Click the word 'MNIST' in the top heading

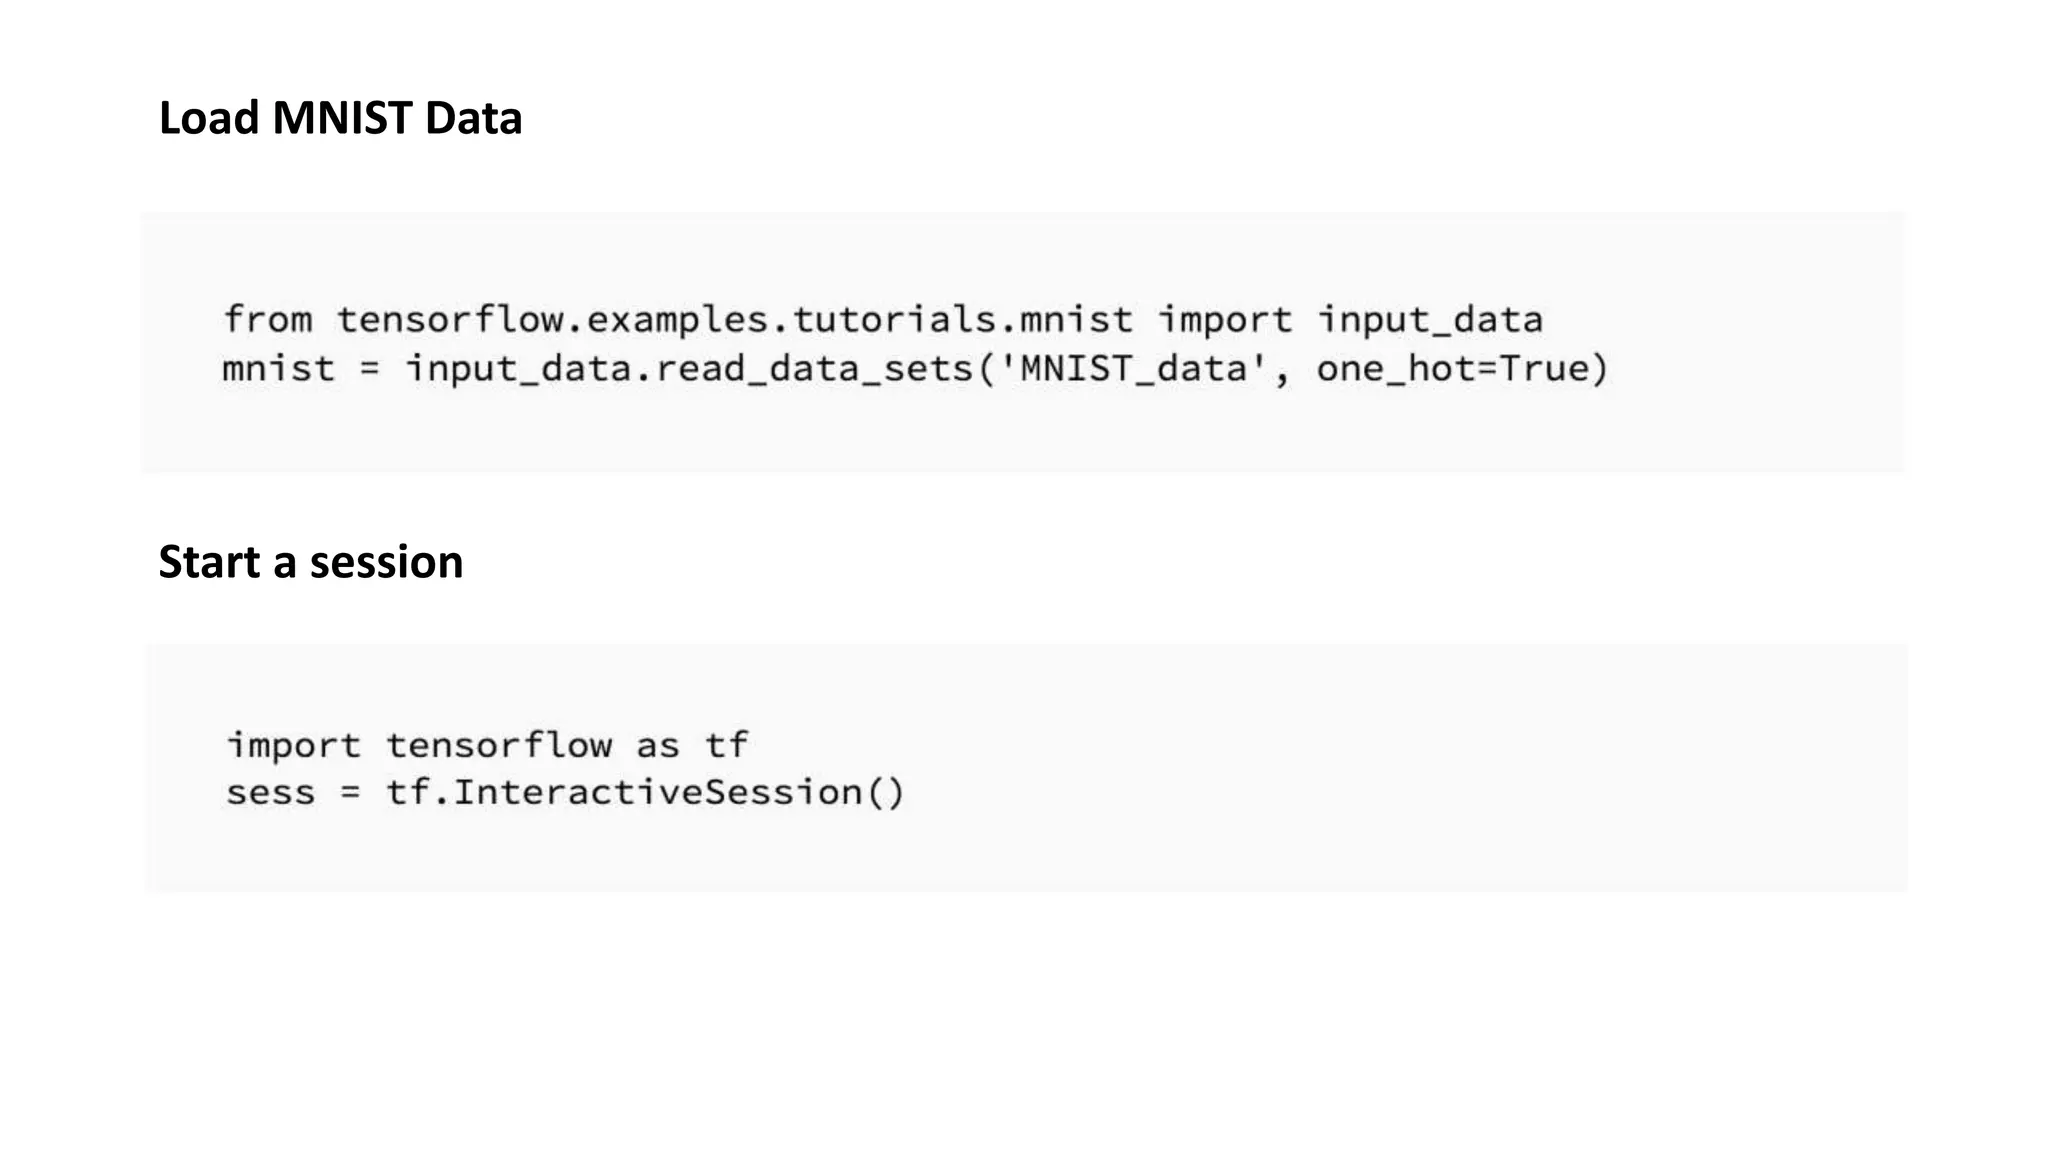[x=342, y=118]
